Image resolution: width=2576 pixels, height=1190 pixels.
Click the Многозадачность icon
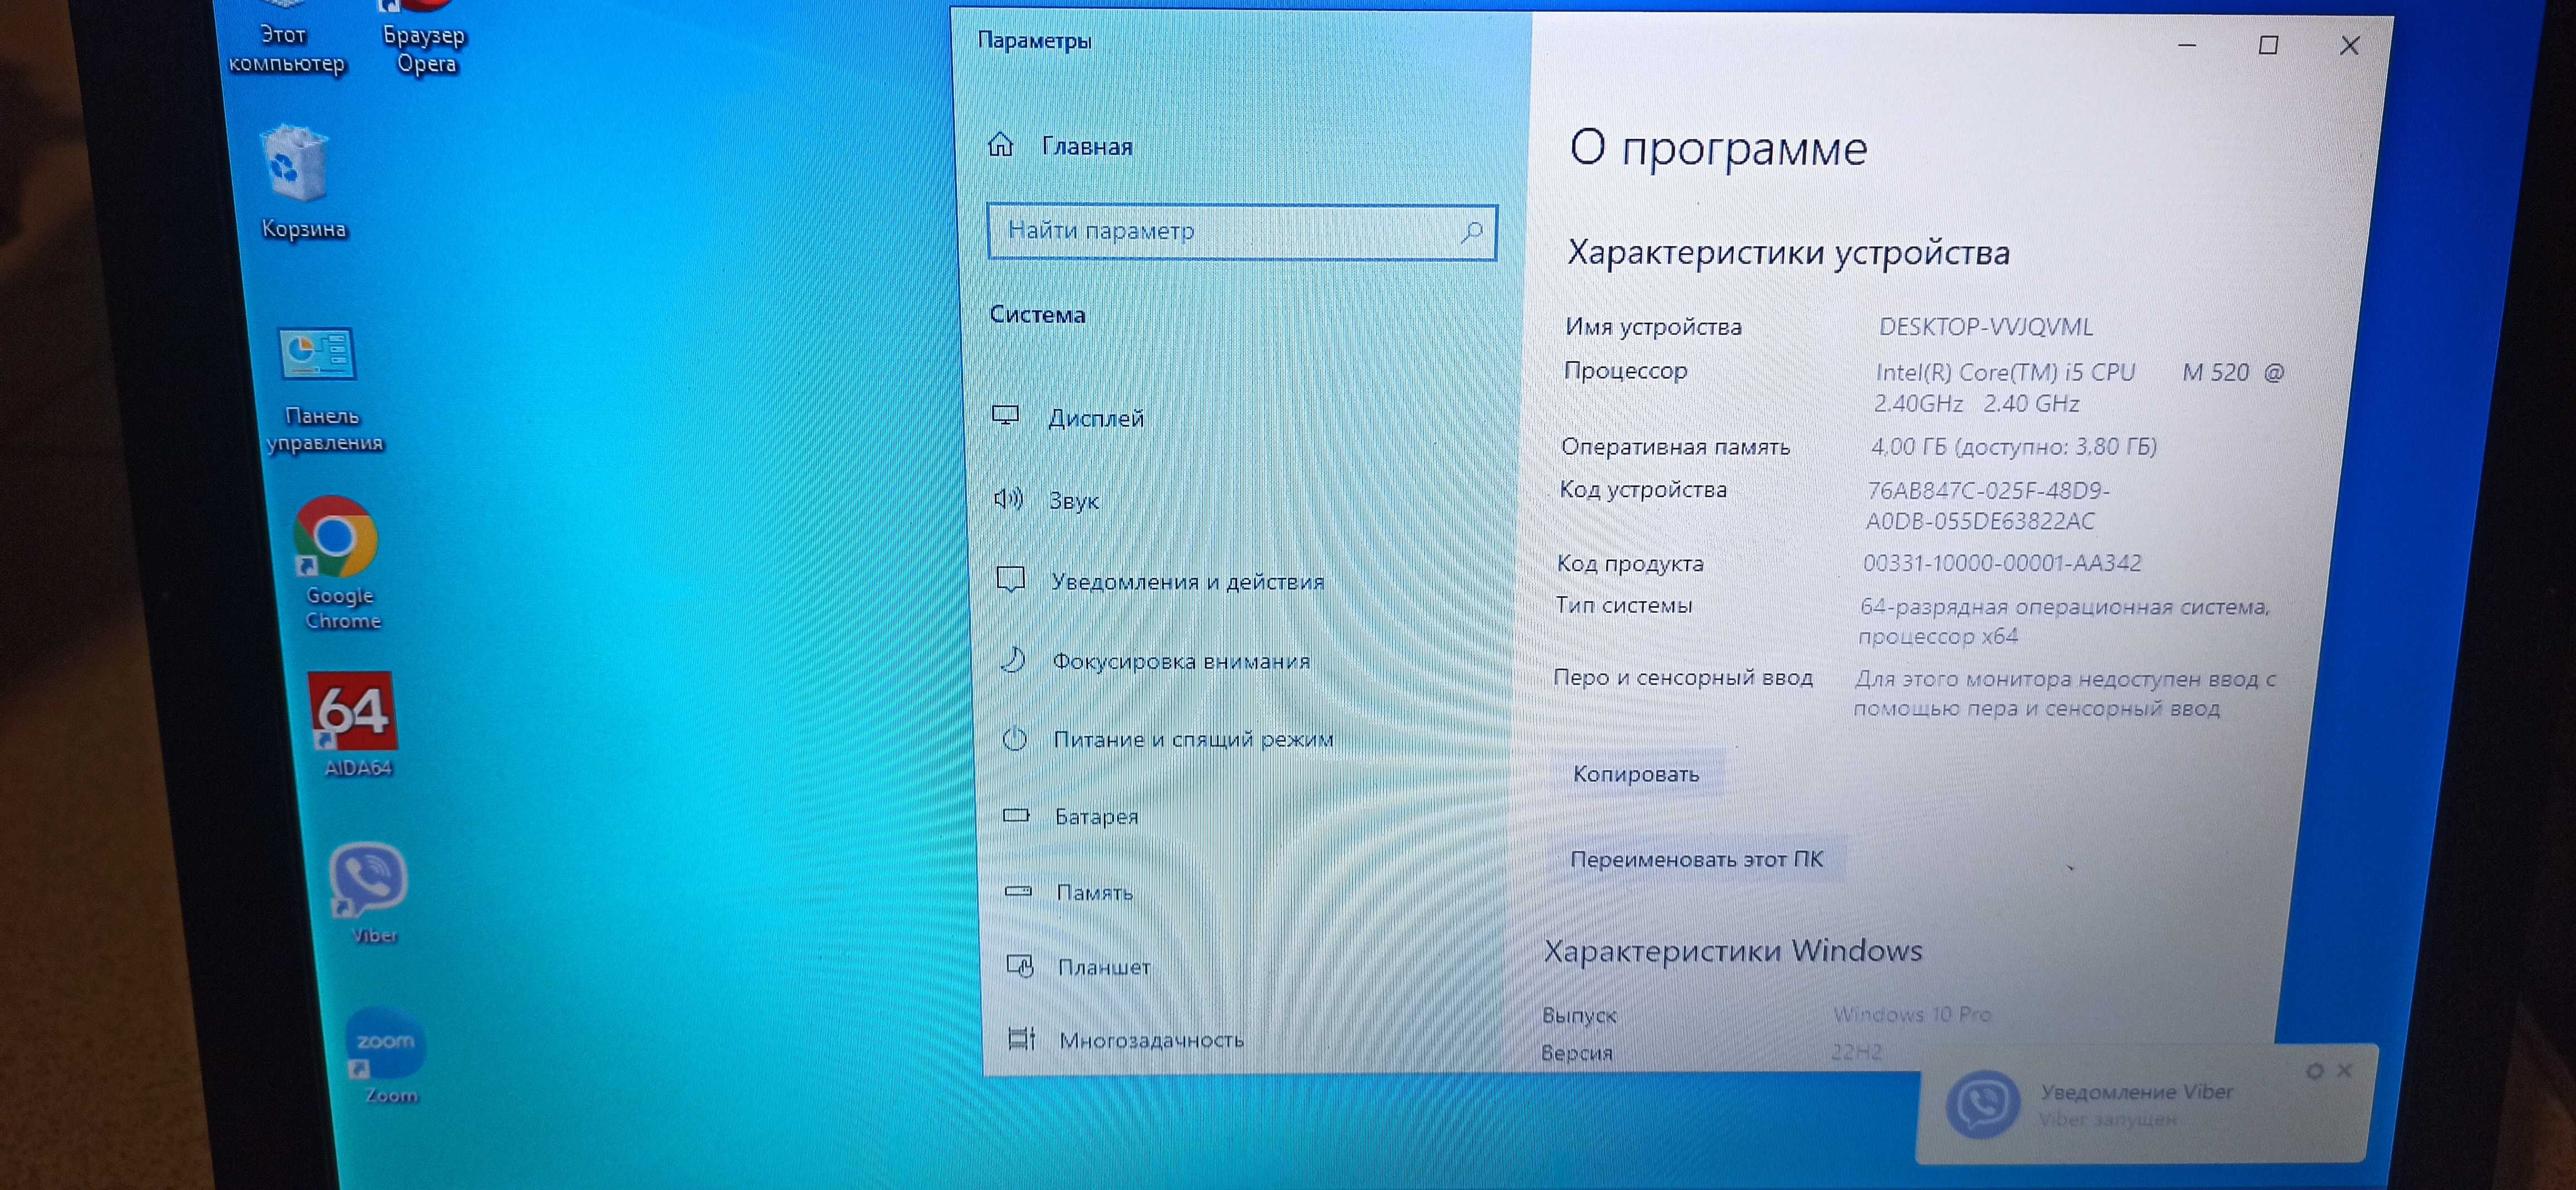click(x=1022, y=1039)
